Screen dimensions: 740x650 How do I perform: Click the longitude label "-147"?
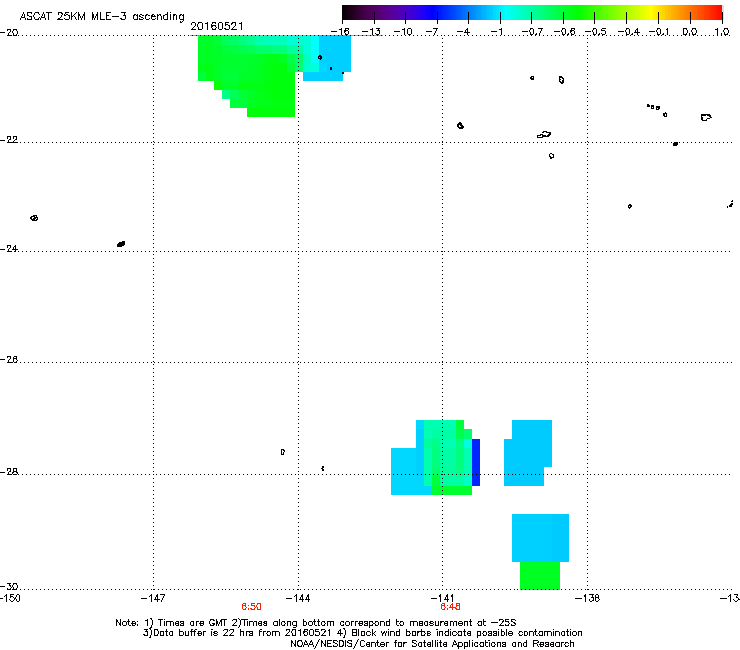click(153, 598)
